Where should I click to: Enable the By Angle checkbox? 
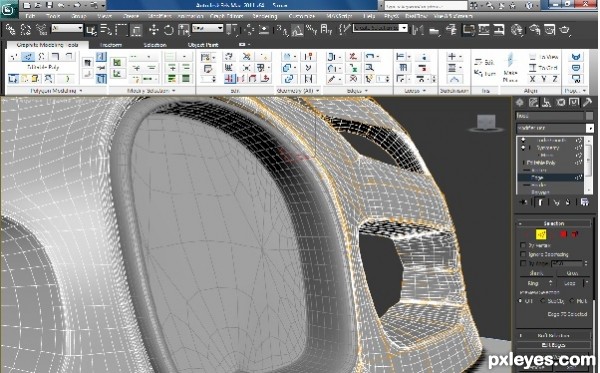[x=523, y=263]
